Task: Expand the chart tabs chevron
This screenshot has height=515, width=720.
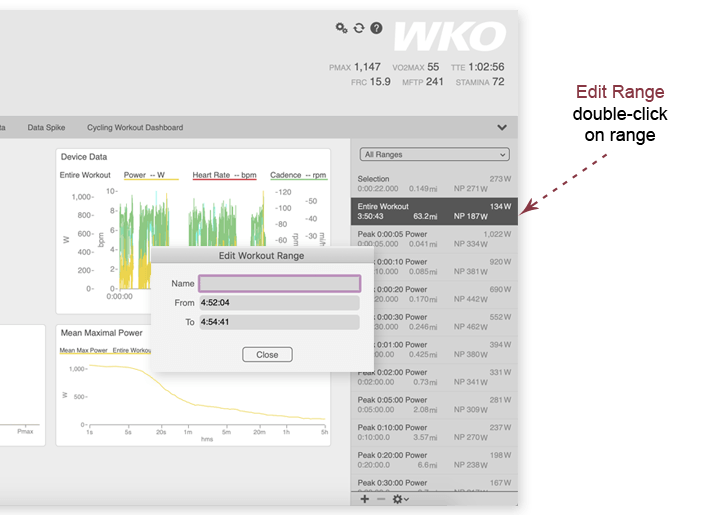Action: [502, 128]
